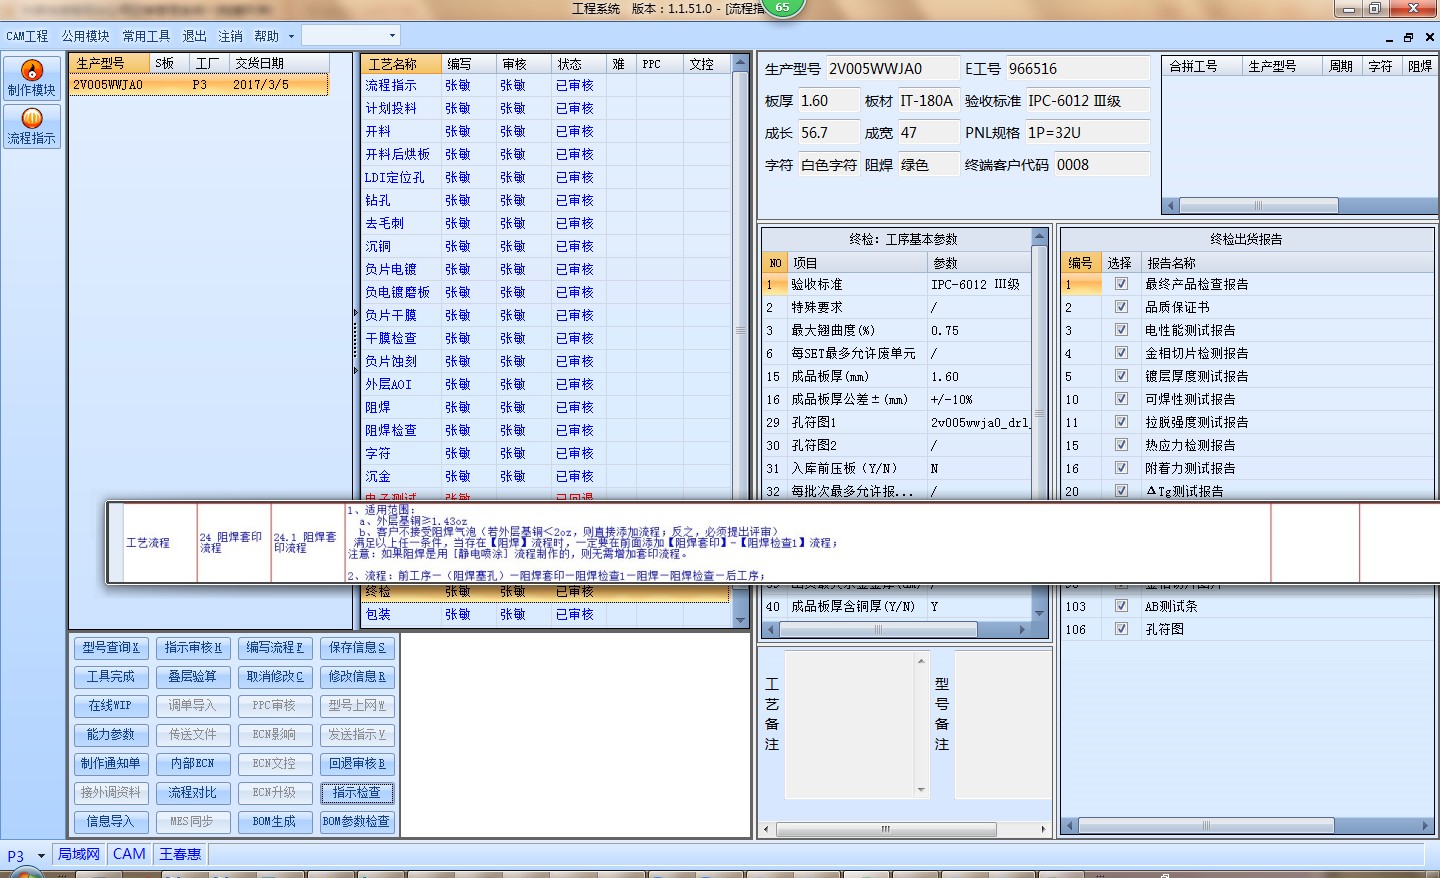Open the 常用工具 menu
This screenshot has width=1440, height=878.
click(146, 36)
